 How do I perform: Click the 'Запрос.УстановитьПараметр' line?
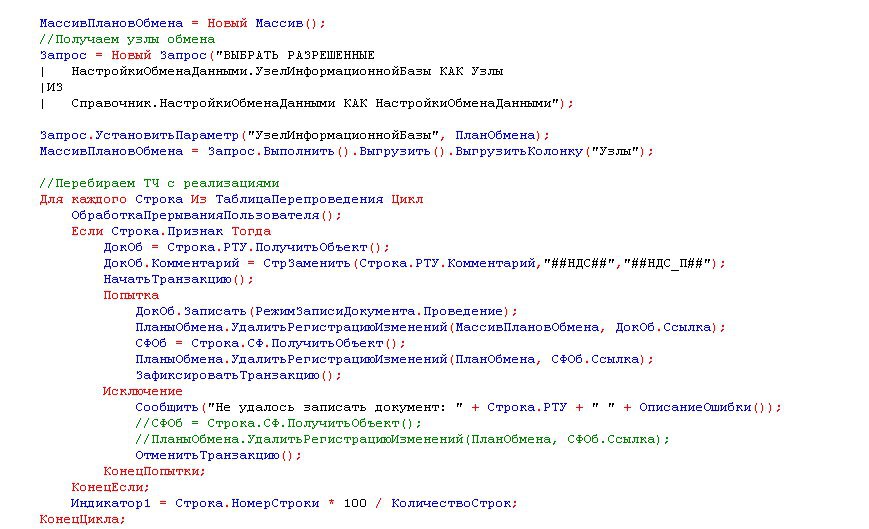pyautogui.click(x=294, y=135)
